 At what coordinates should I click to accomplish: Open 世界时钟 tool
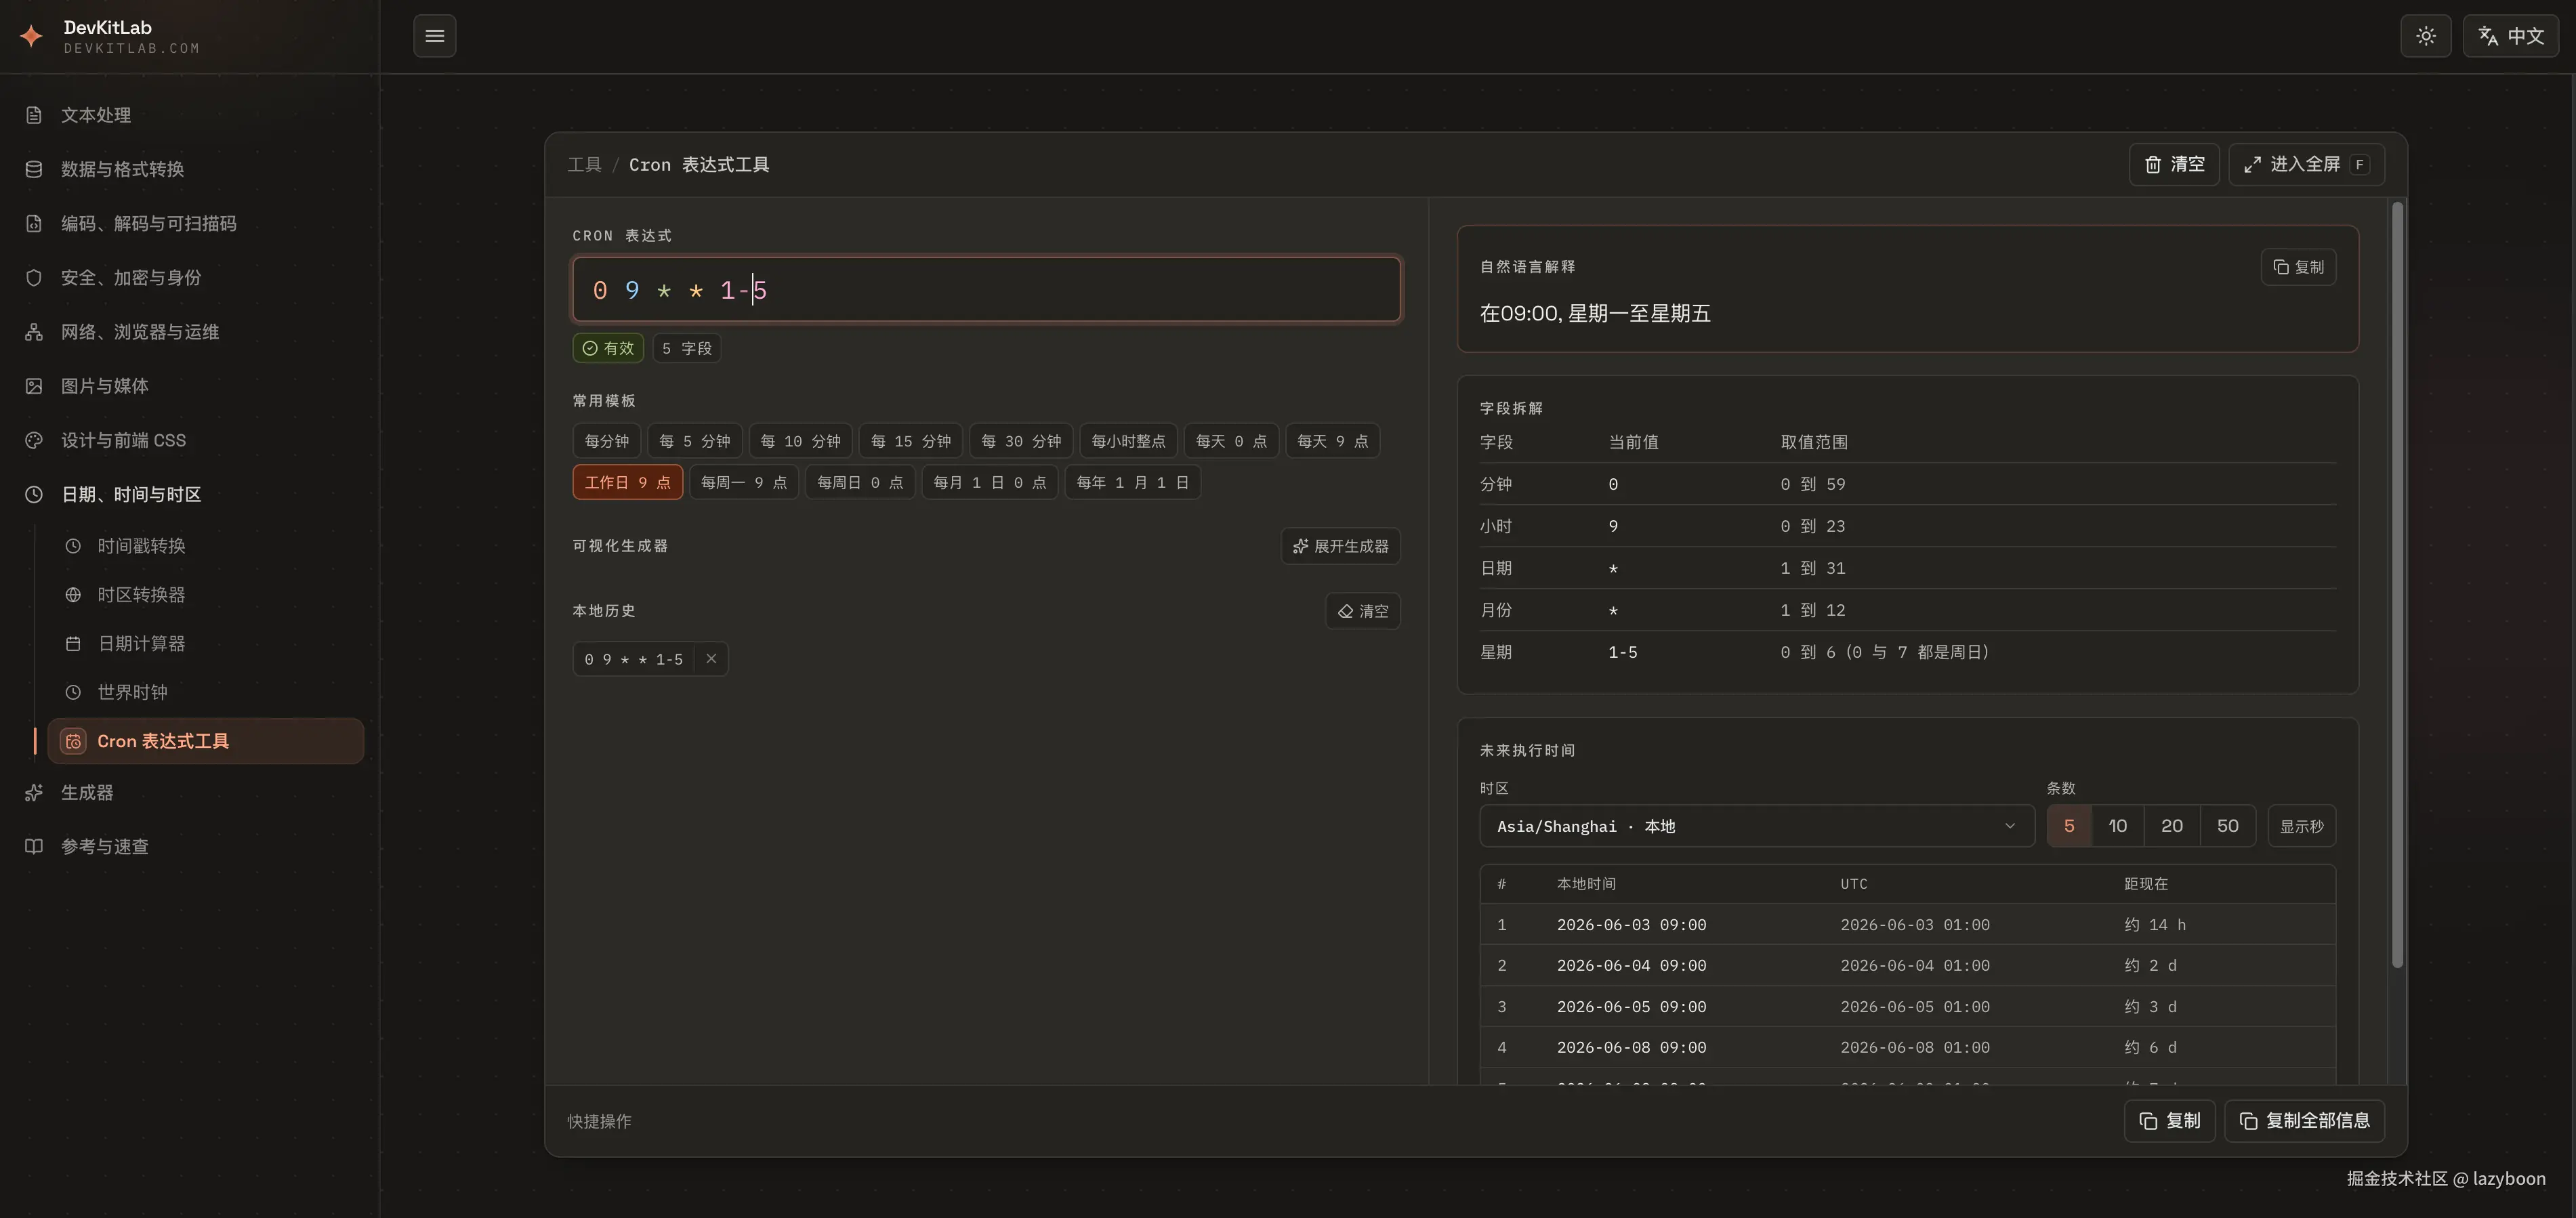point(206,692)
